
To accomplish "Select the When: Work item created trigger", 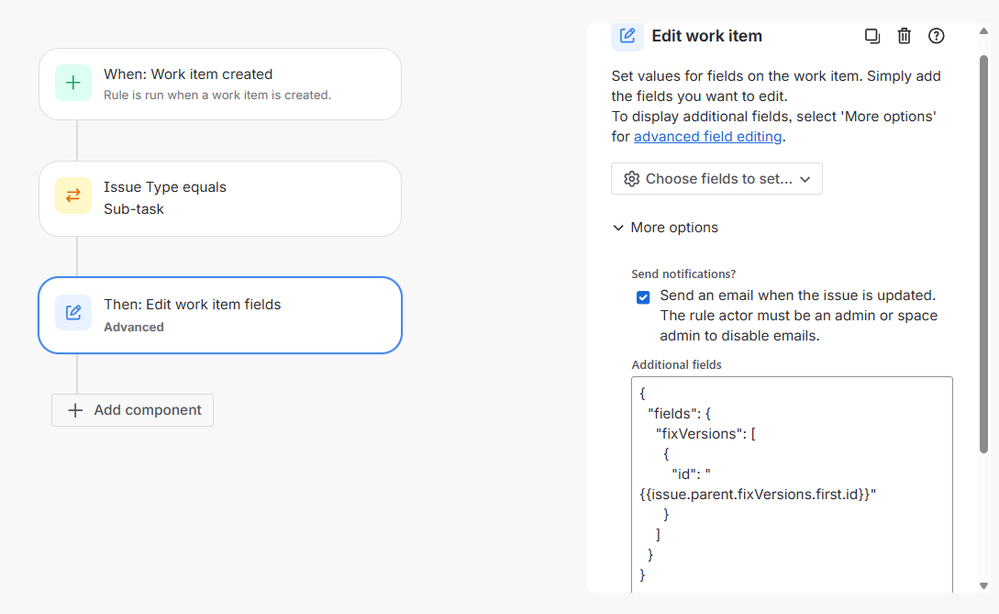I will (x=220, y=84).
